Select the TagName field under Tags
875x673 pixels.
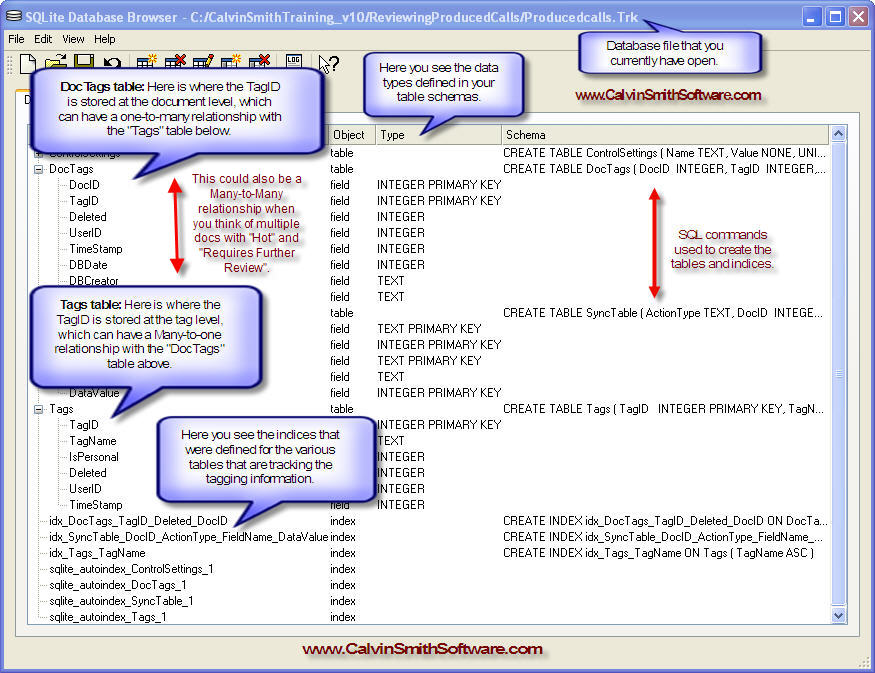tap(92, 441)
